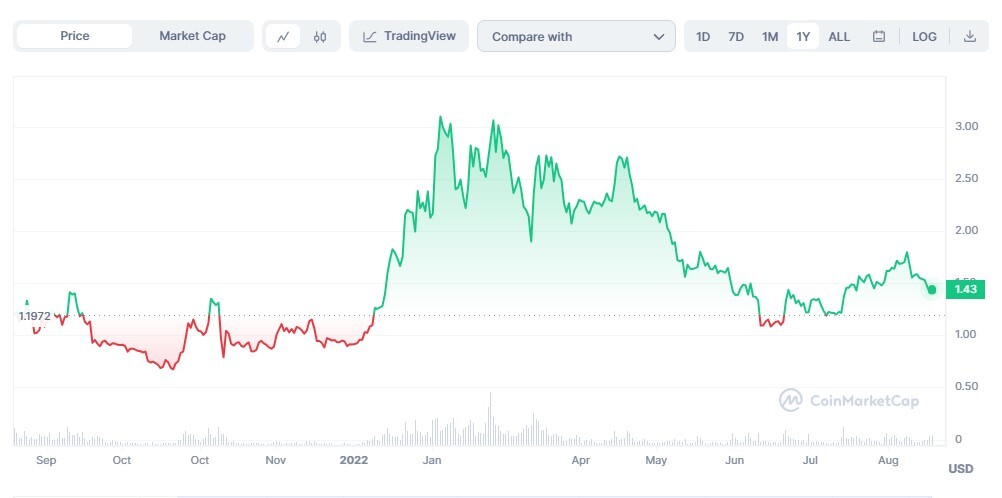Select the 7D time range tab
This screenshot has width=1002, height=498.
tap(736, 36)
